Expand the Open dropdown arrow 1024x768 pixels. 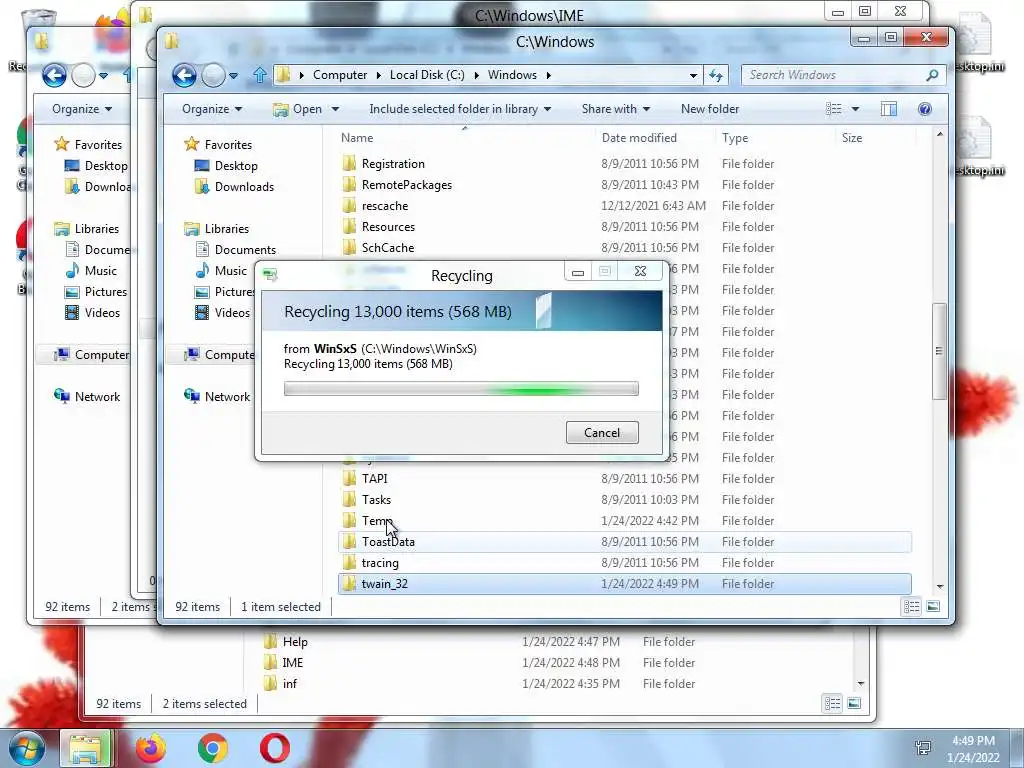point(335,109)
